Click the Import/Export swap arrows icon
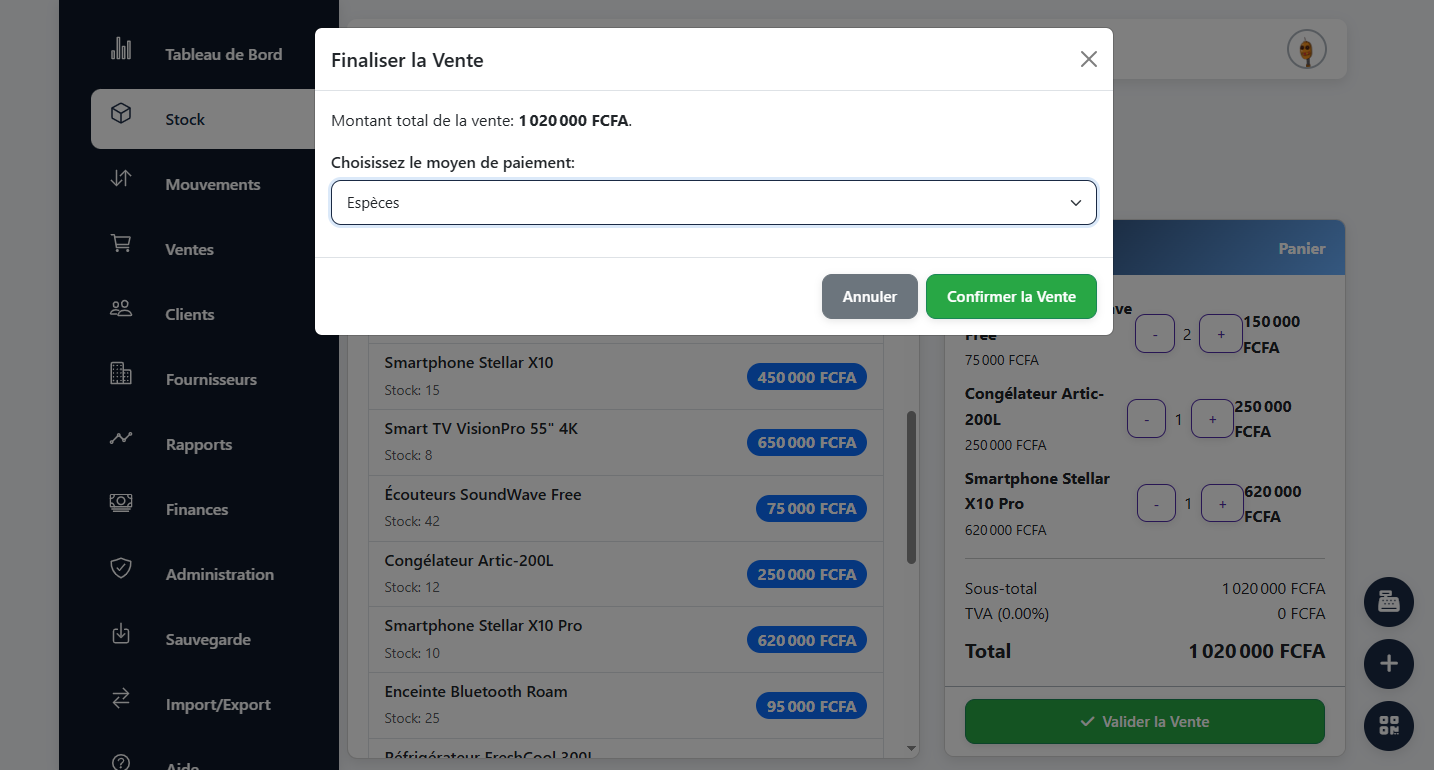Viewport: 1434px width, 770px height. click(x=121, y=699)
